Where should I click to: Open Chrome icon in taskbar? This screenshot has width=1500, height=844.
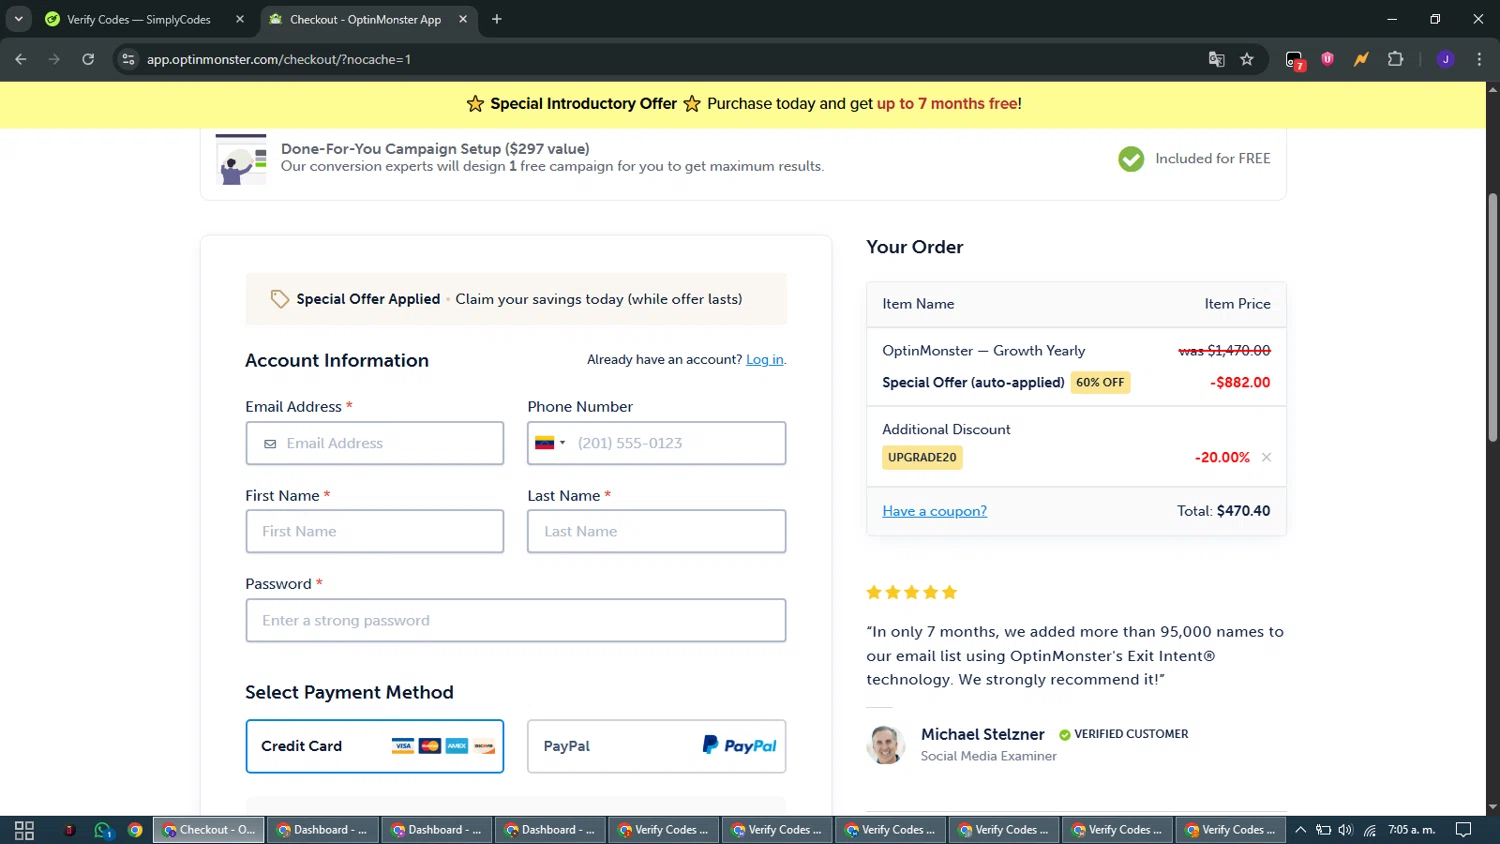coord(135,830)
